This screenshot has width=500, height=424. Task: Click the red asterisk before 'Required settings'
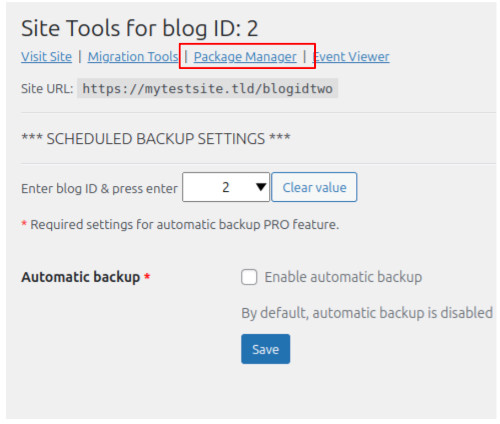click(24, 223)
